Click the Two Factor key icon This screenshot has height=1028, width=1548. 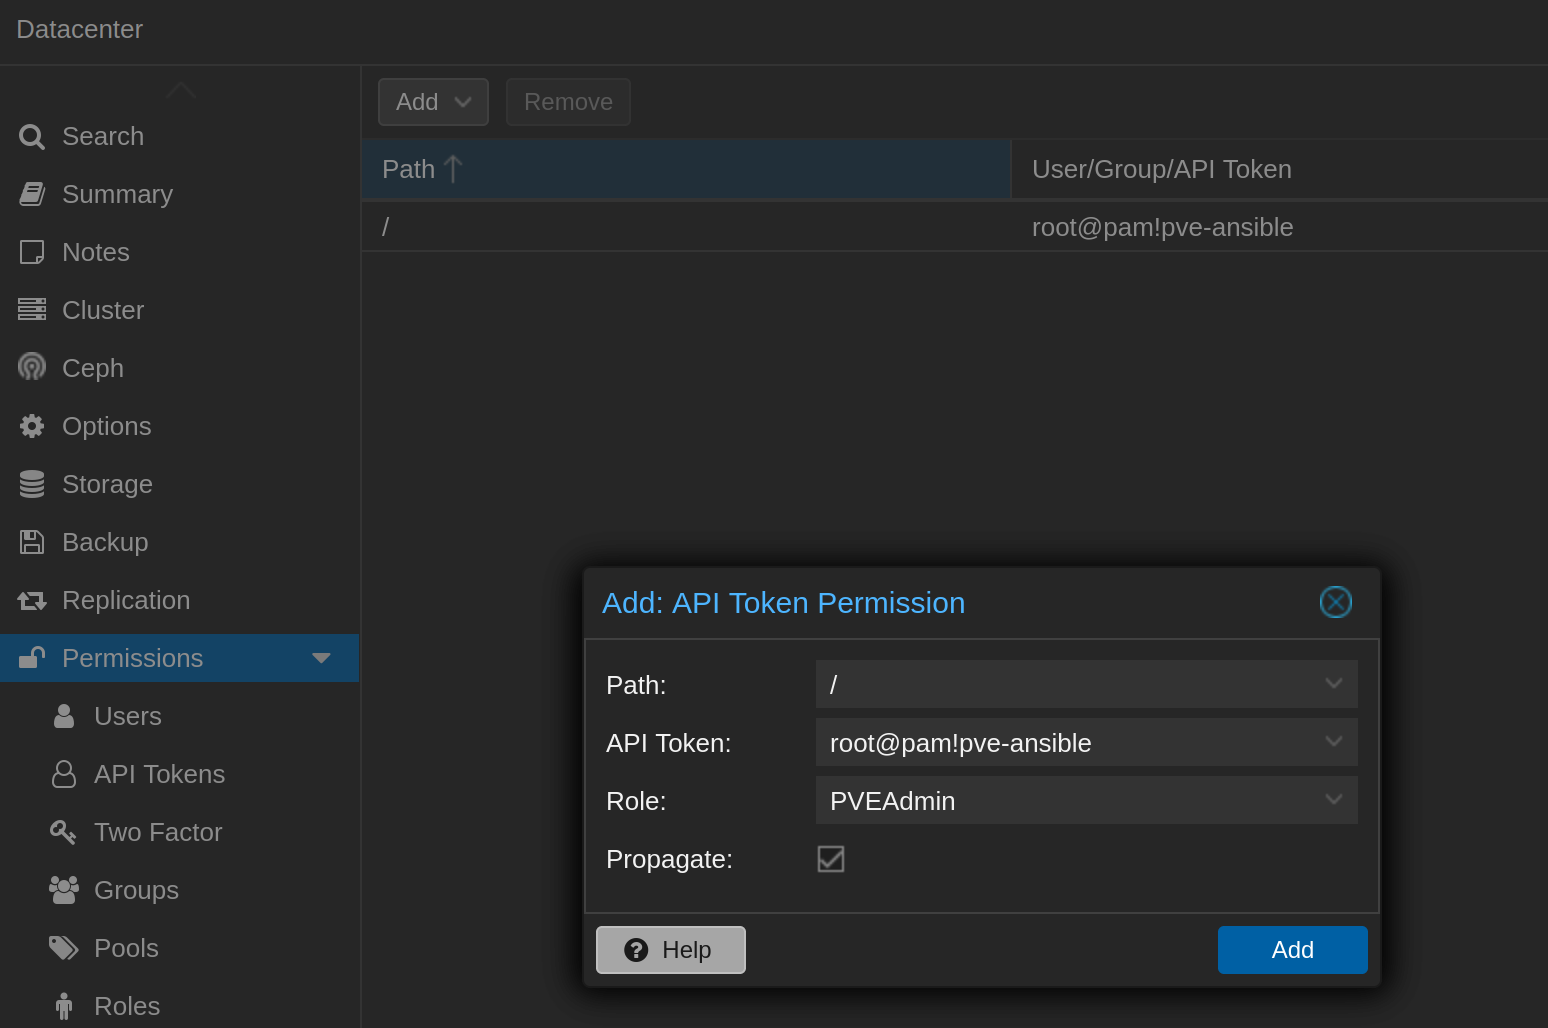63,832
